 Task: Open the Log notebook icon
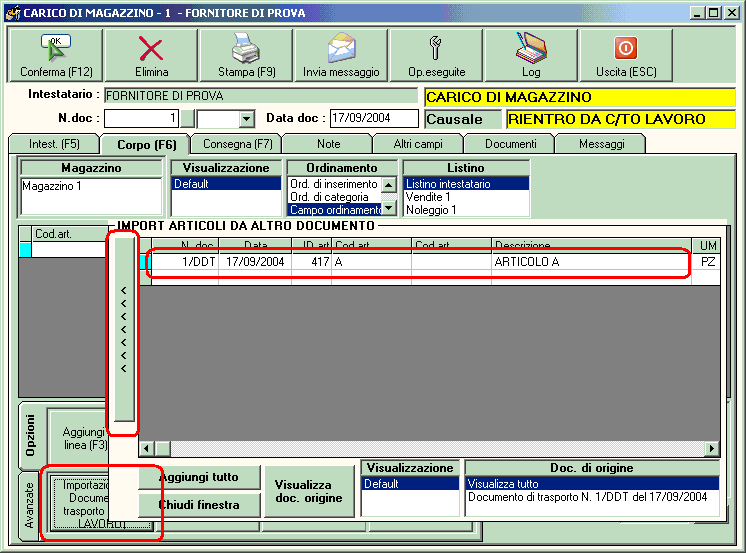click(x=531, y=48)
